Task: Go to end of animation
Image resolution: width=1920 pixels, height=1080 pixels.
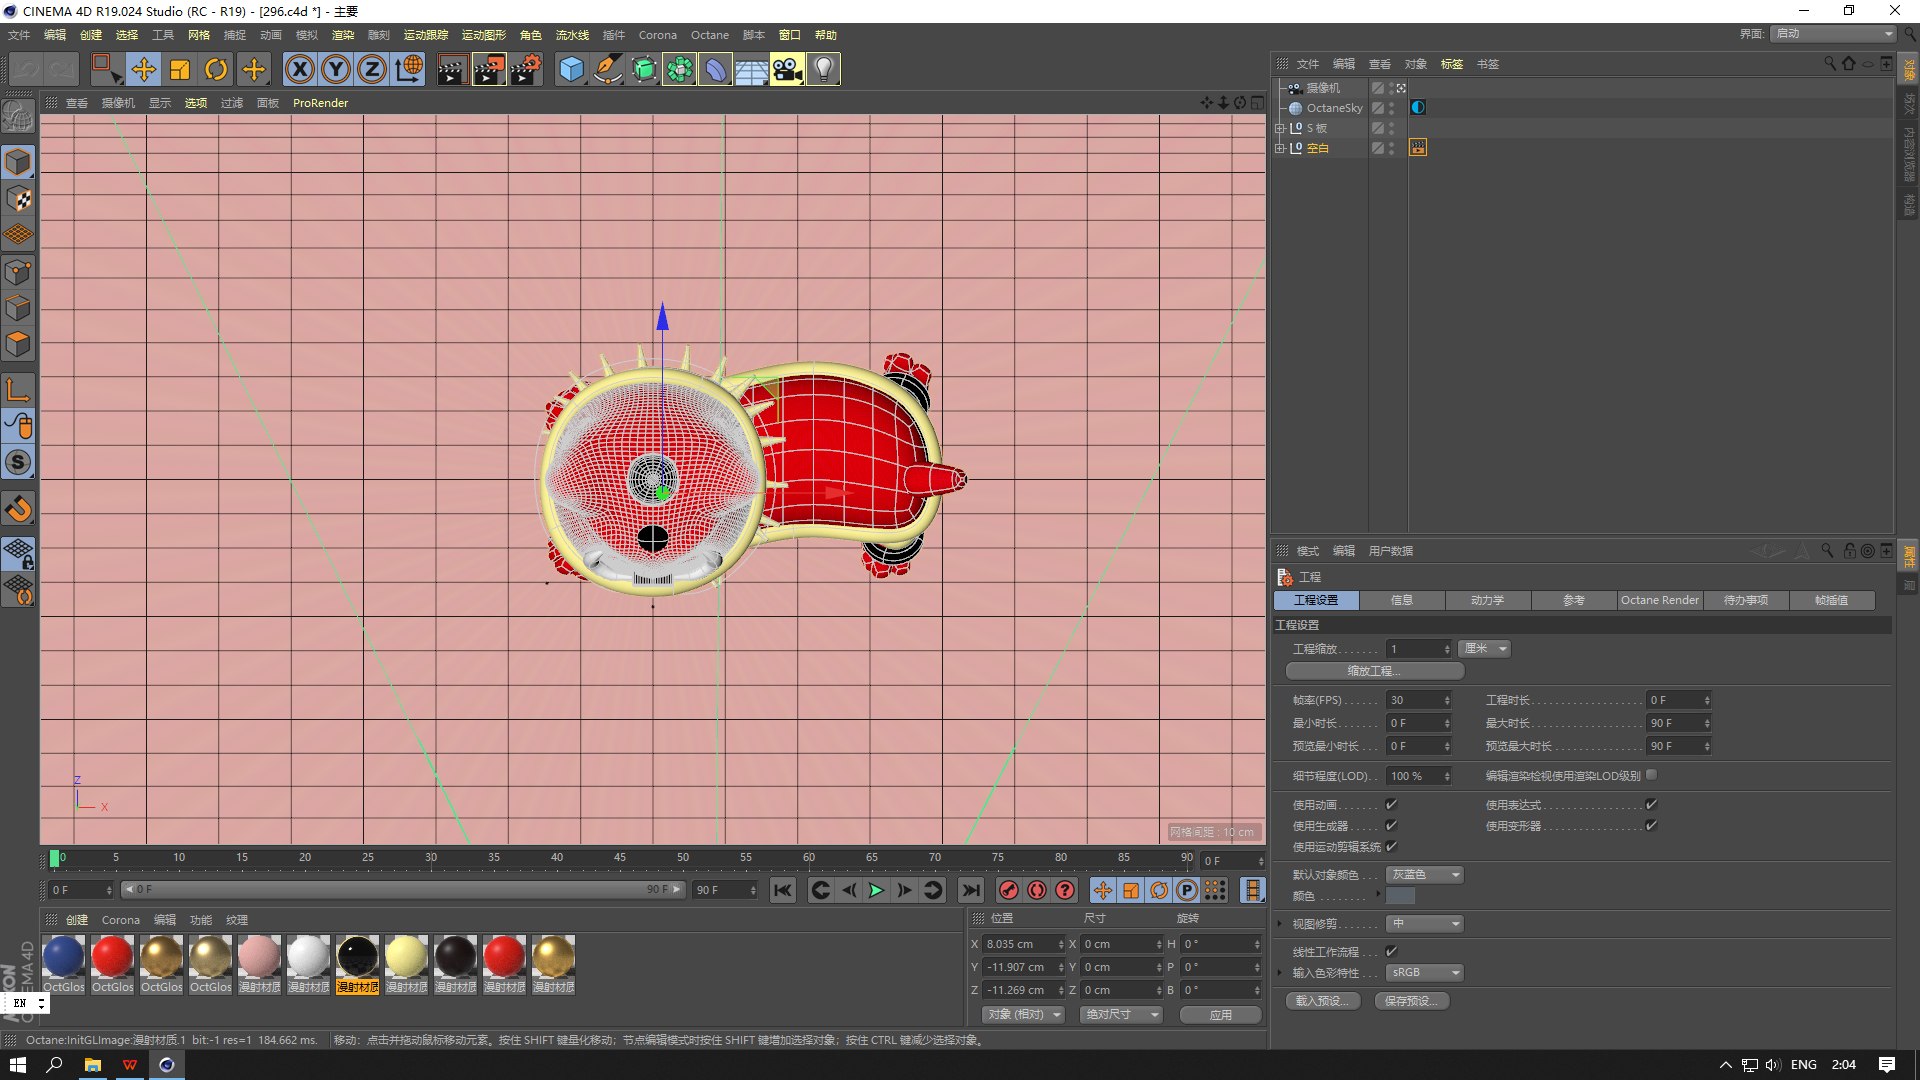Action: pyautogui.click(x=970, y=890)
